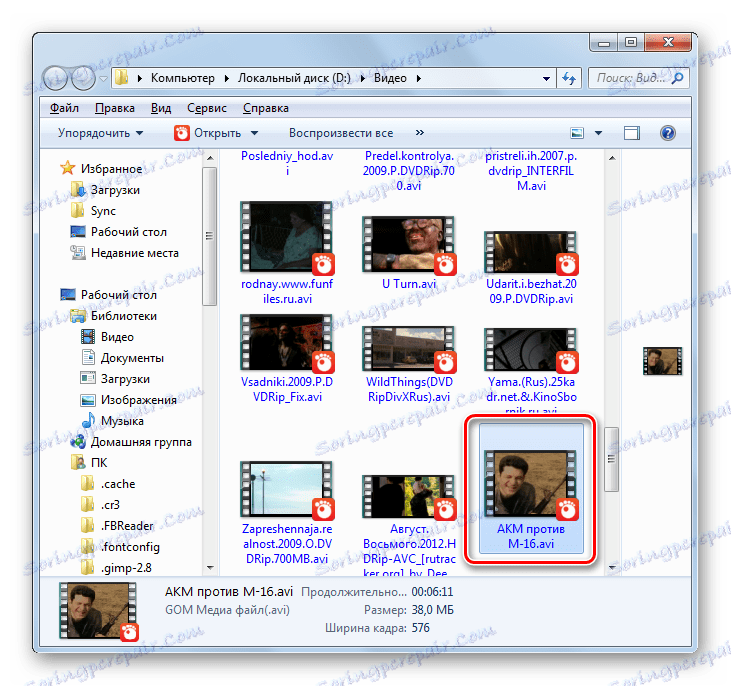
Task: Open the Документы library
Action: tap(123, 358)
